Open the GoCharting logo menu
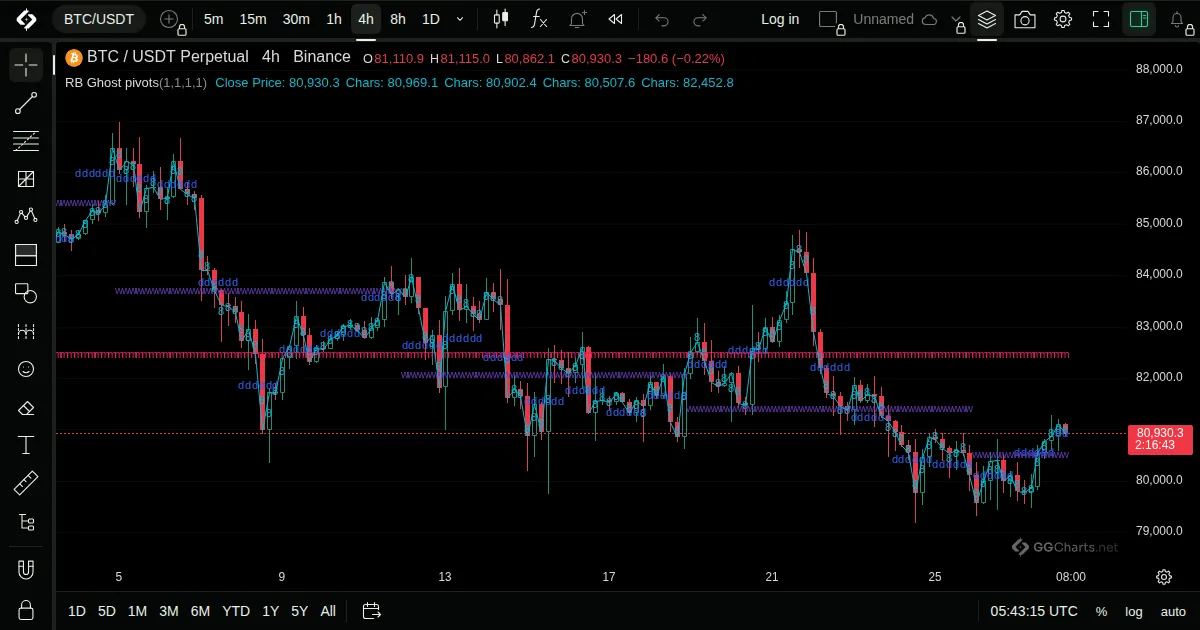The image size is (1200, 630). pos(26,19)
